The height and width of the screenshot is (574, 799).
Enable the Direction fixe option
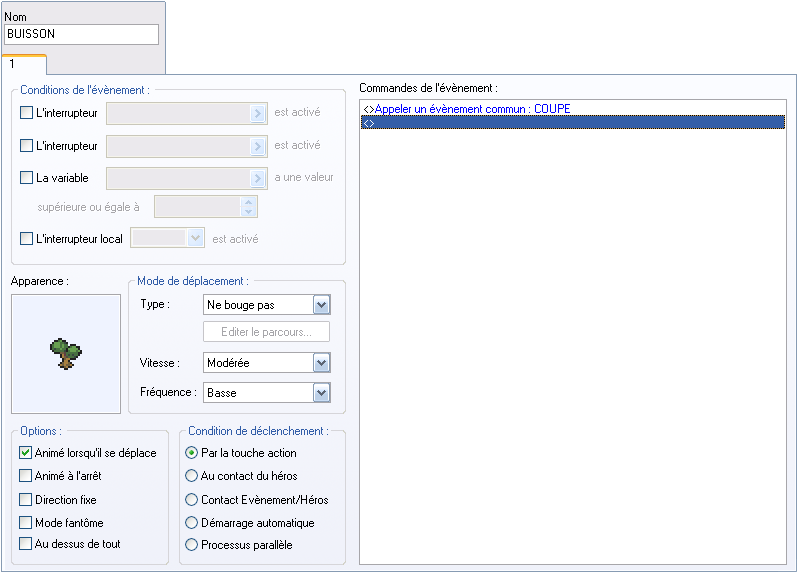(25, 499)
